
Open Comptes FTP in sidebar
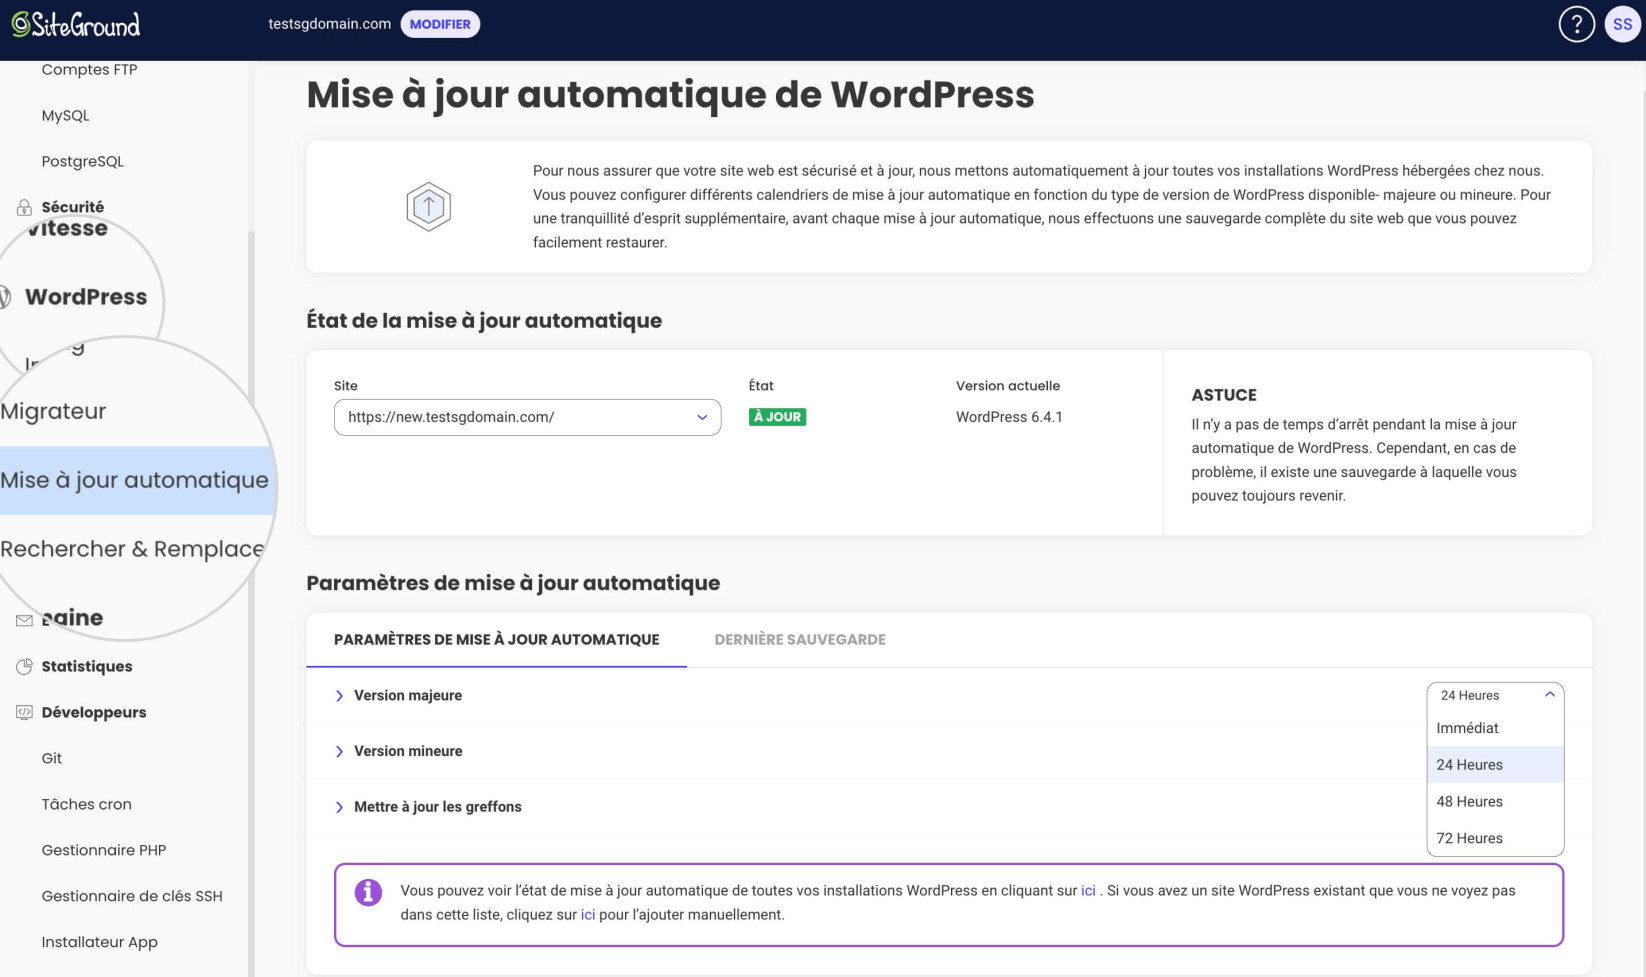click(89, 69)
